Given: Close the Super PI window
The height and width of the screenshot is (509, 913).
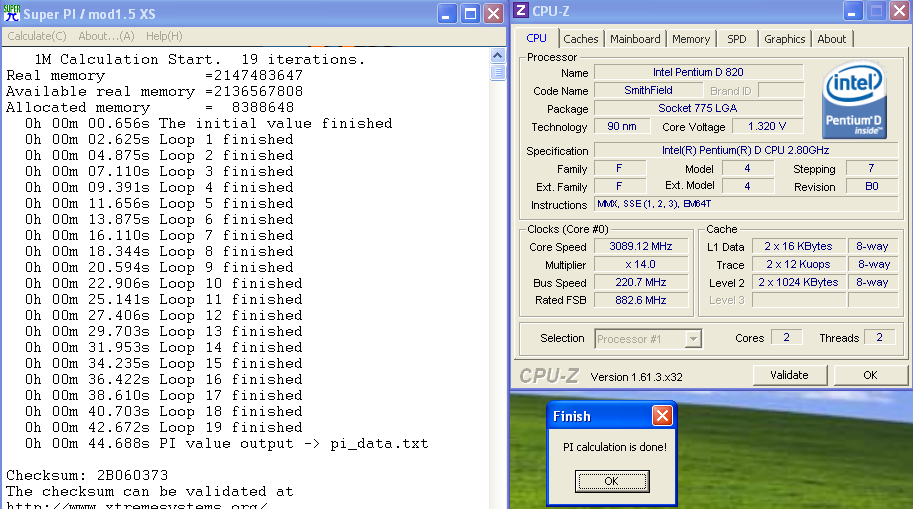Looking at the screenshot, I should [x=493, y=13].
